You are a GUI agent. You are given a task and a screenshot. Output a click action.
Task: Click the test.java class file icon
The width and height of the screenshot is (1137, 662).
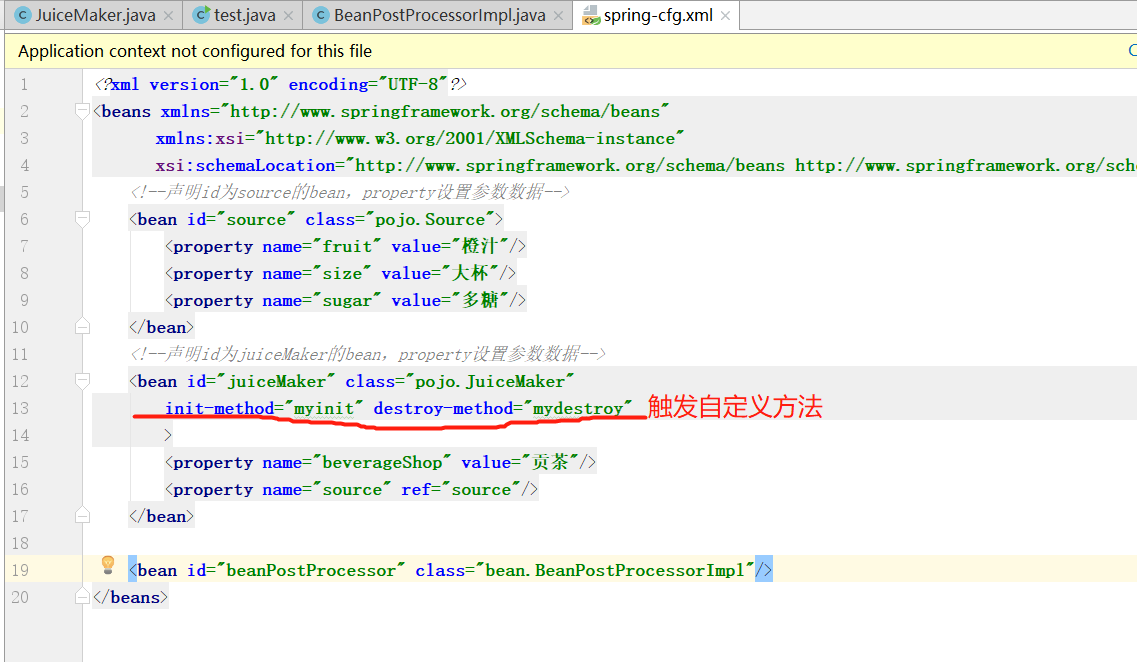pos(202,15)
